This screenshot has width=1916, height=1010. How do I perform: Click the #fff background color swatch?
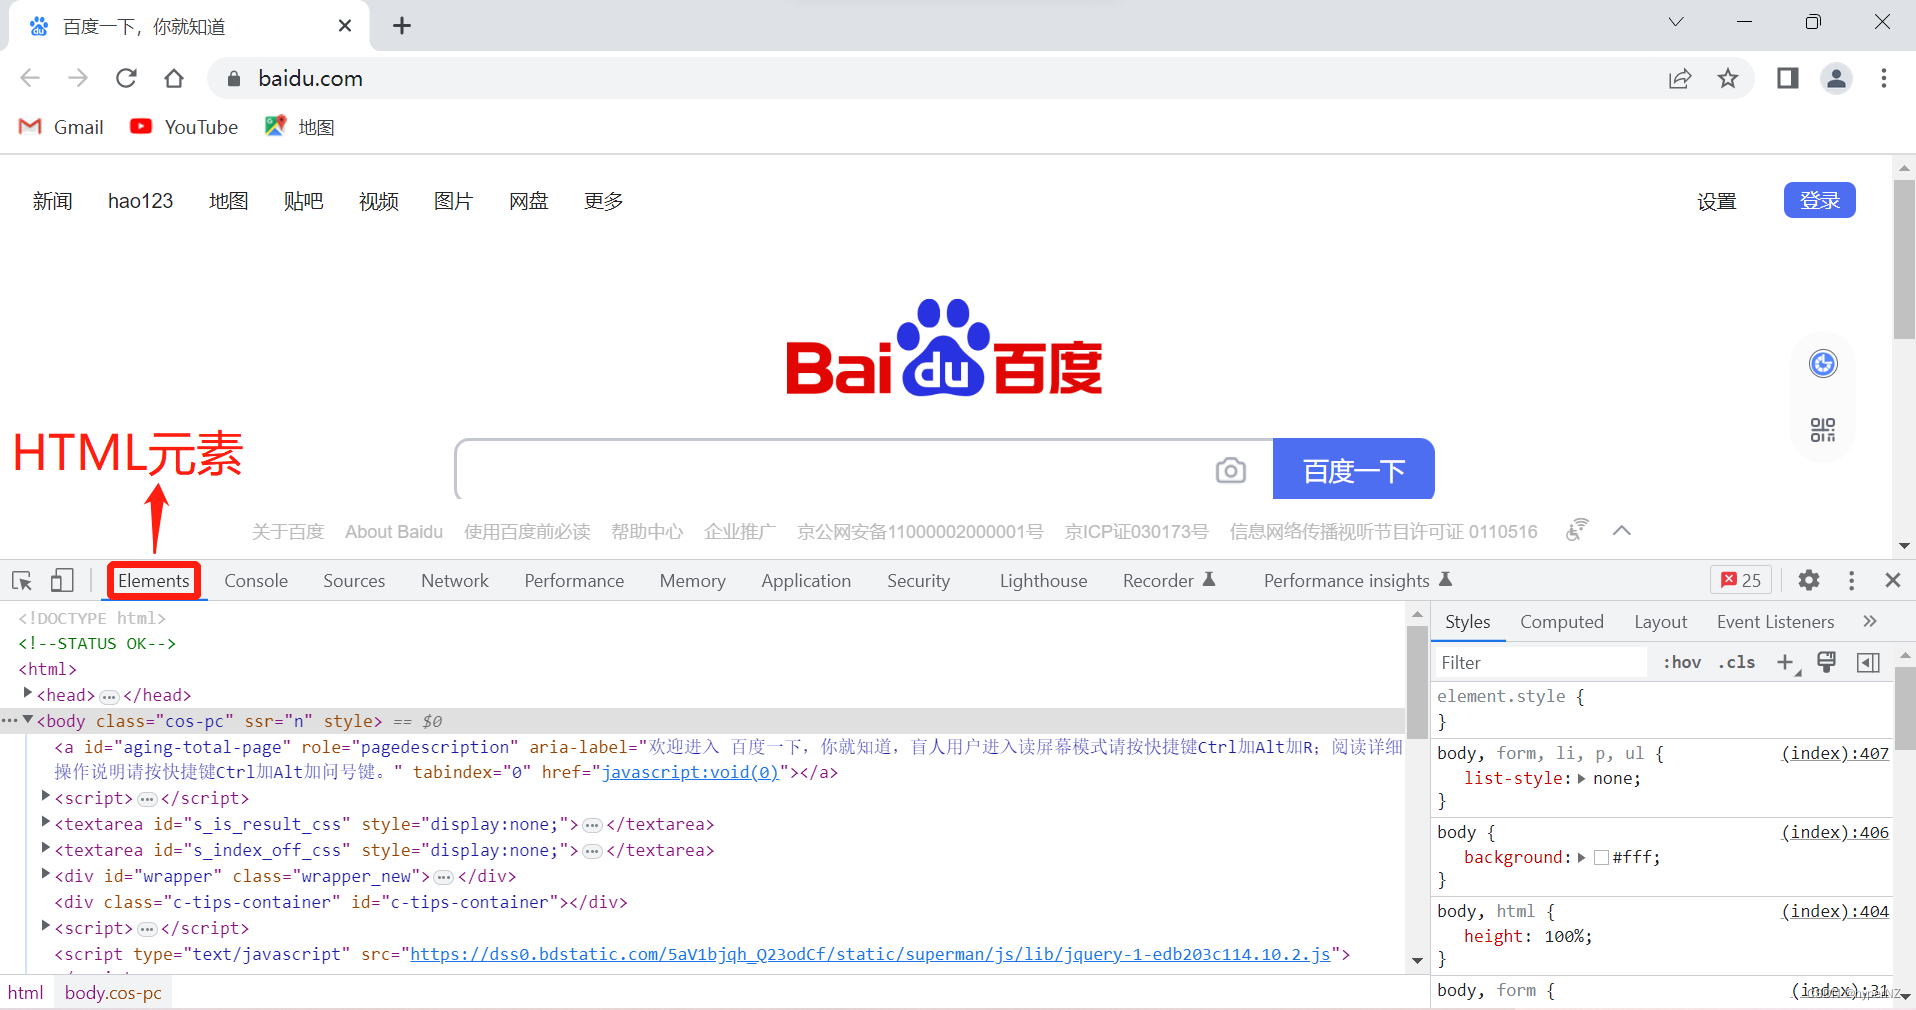click(x=1601, y=857)
